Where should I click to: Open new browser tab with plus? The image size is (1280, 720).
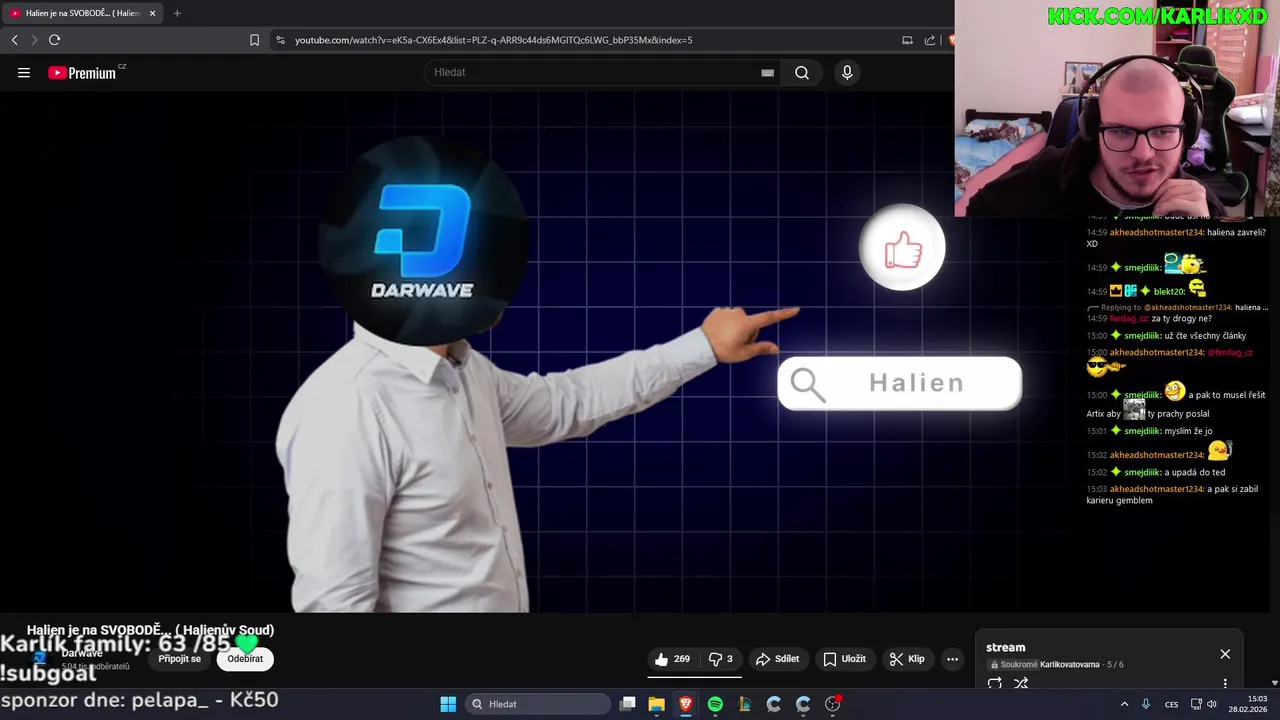(x=177, y=13)
